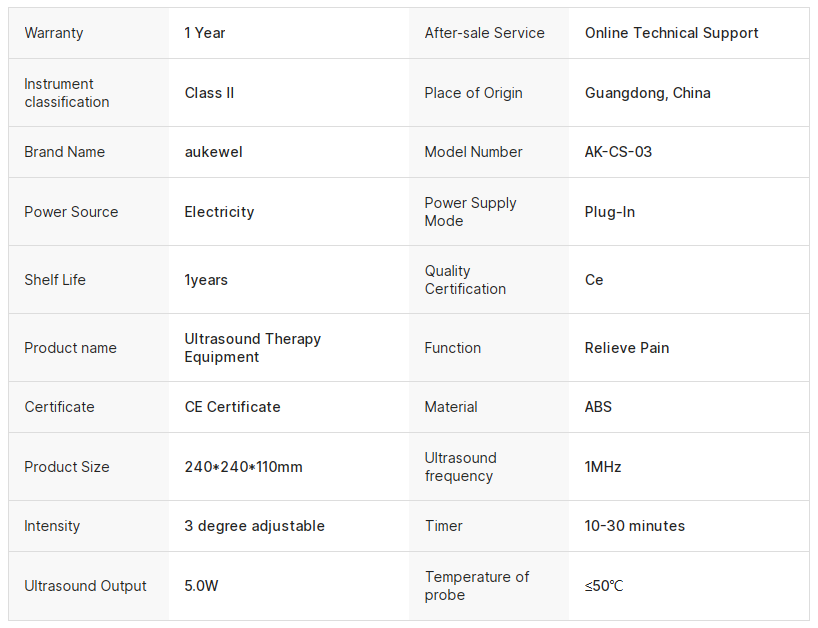Select the '1 Year' warranty value

[205, 33]
